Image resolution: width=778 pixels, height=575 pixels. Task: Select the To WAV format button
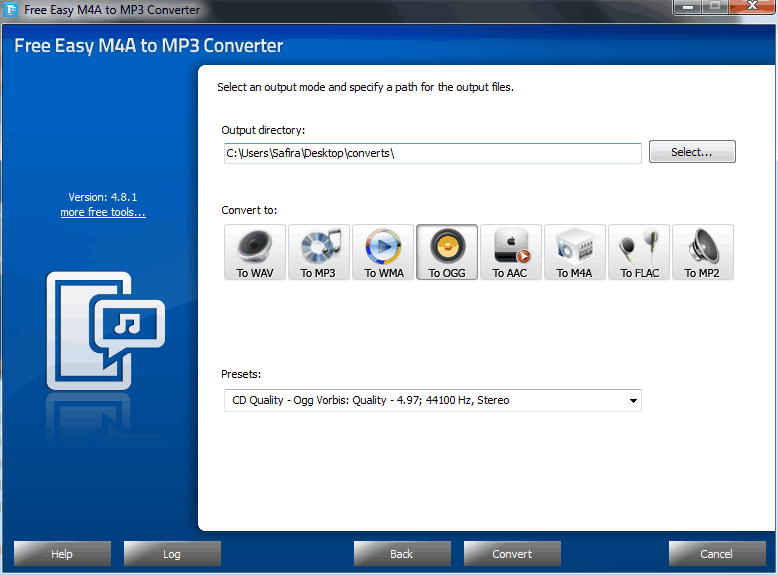coord(255,252)
